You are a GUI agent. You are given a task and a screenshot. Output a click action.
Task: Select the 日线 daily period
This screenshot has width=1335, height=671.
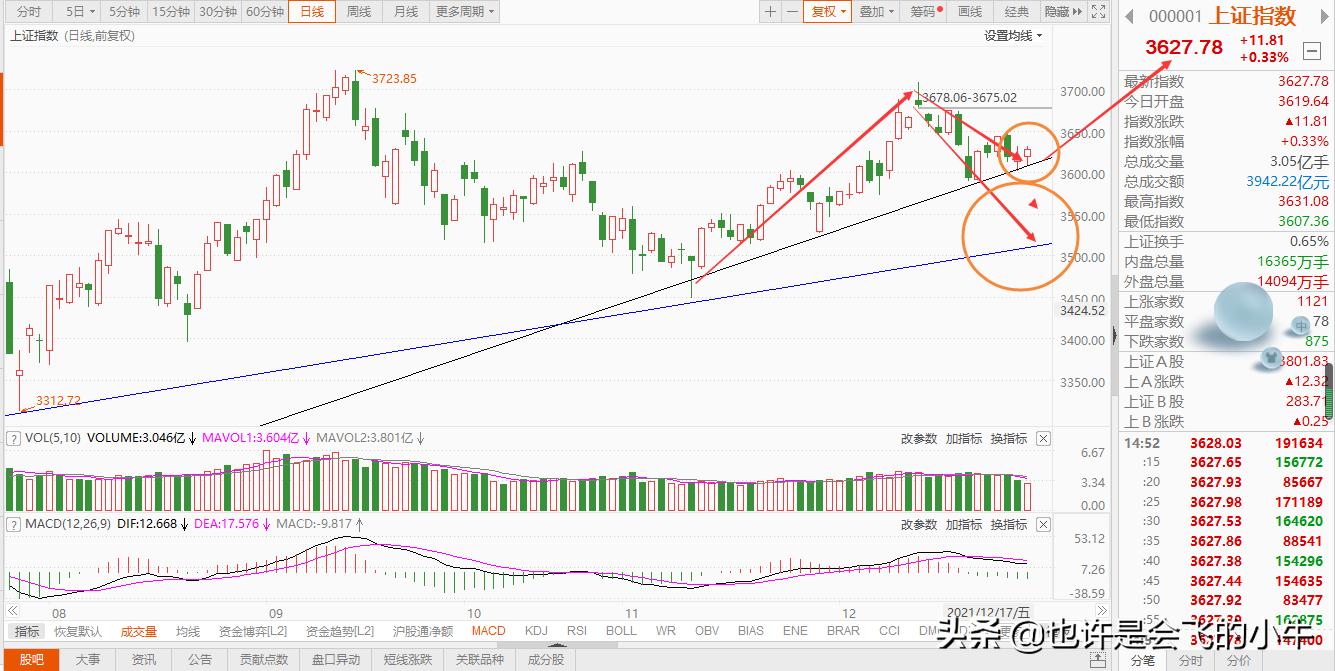pyautogui.click(x=312, y=12)
